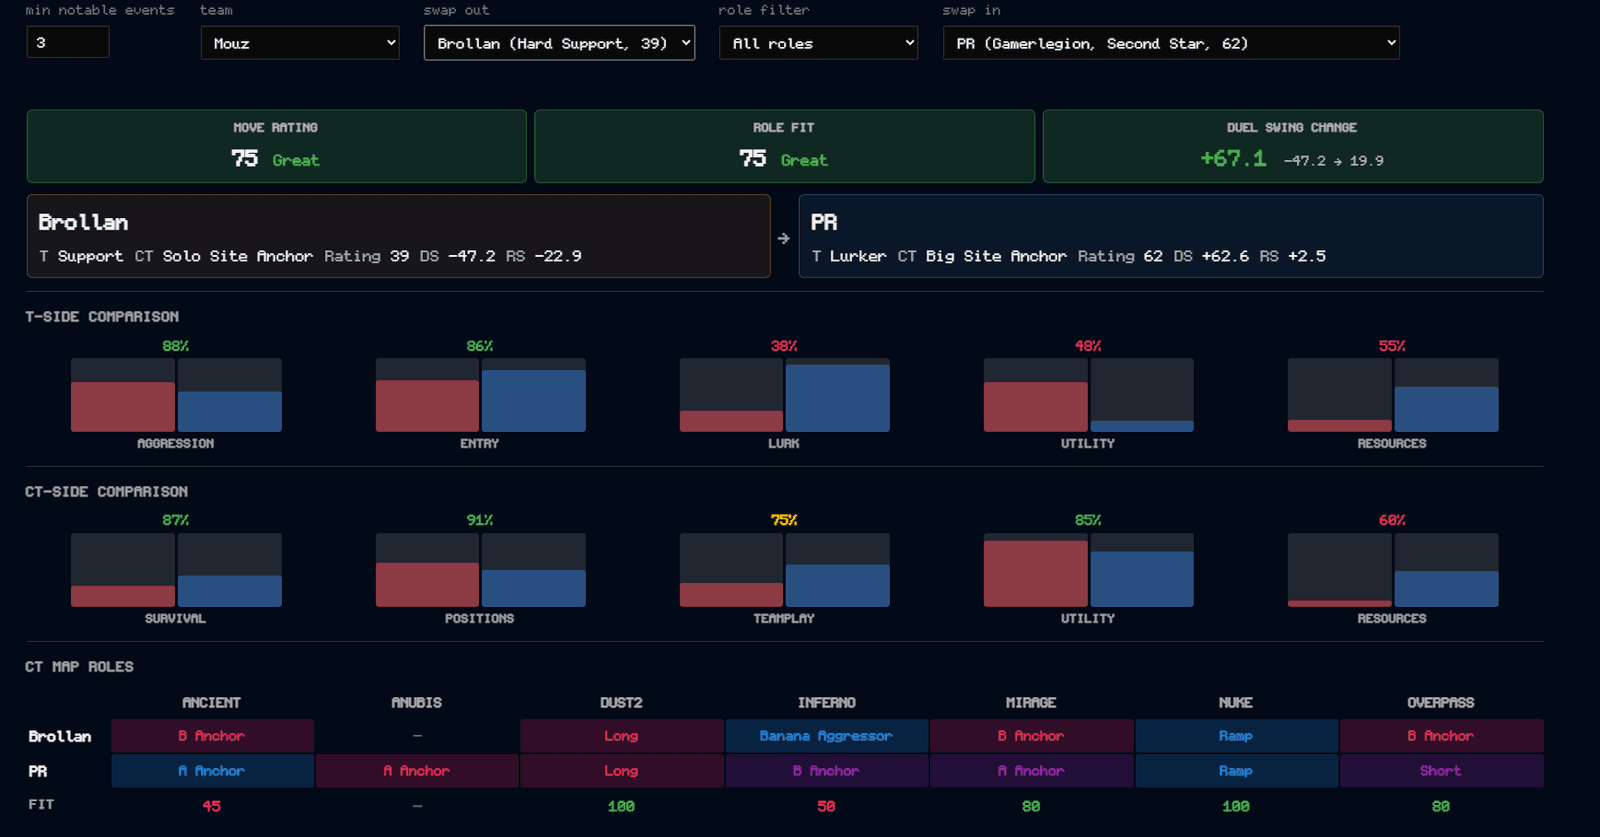Click the min notable events field
The image size is (1600, 837).
click(x=68, y=42)
